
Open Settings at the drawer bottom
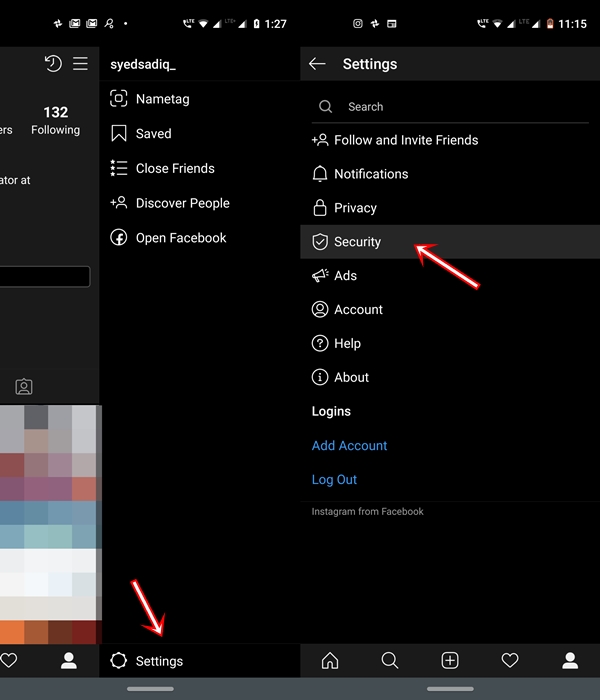tap(200, 661)
